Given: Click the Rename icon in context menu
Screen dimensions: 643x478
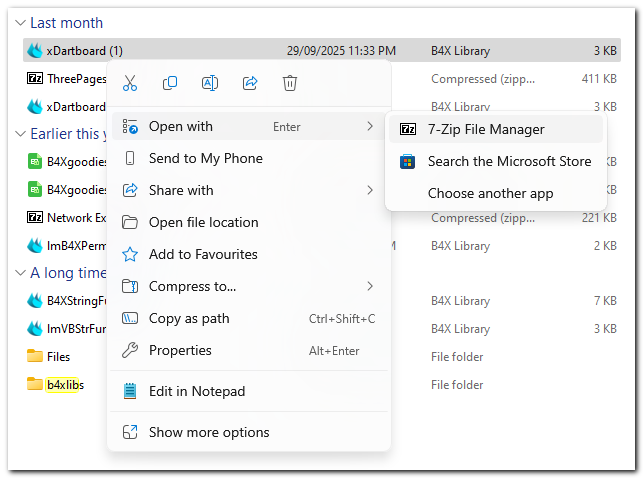Looking at the screenshot, I should (x=210, y=83).
